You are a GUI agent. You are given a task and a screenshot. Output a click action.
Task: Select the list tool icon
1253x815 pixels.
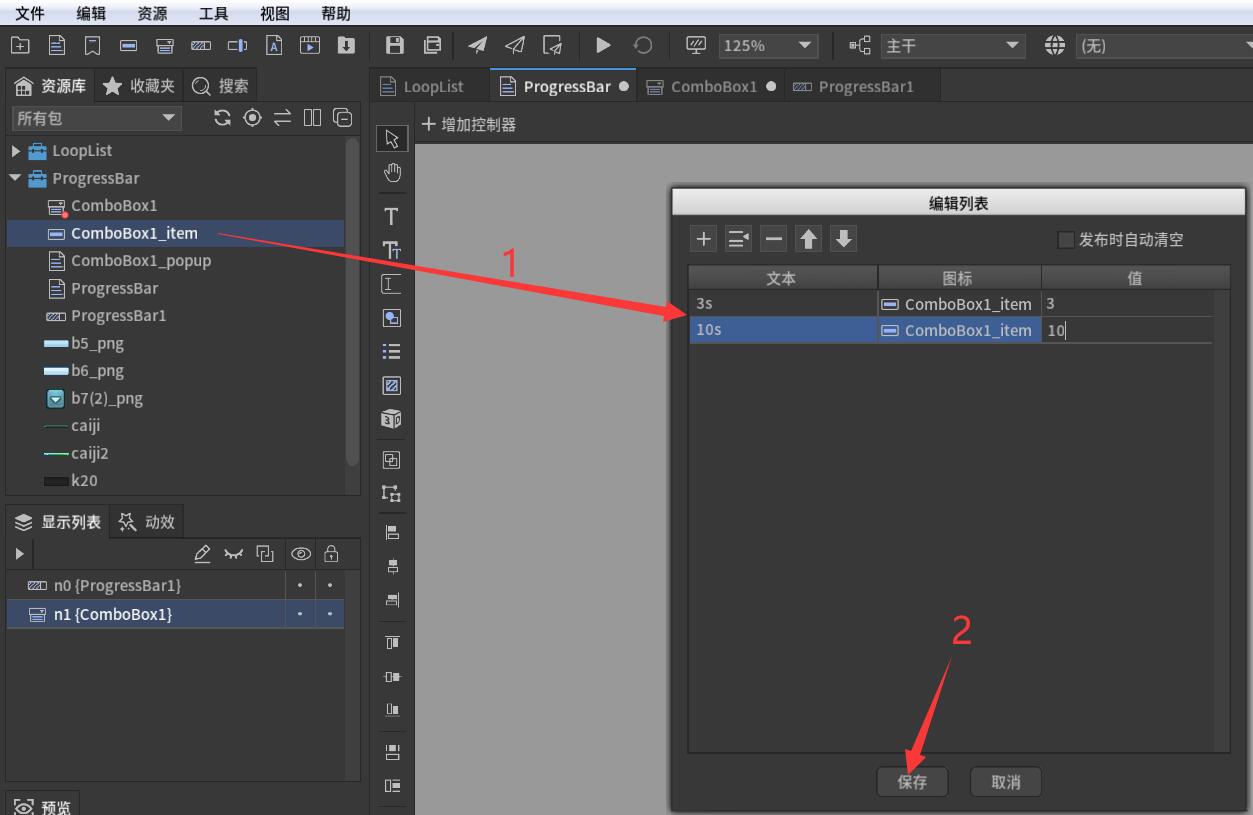point(392,351)
